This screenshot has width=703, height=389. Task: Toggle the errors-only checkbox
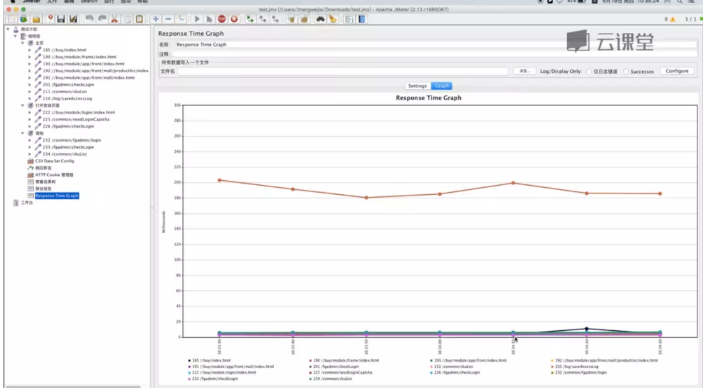point(589,71)
